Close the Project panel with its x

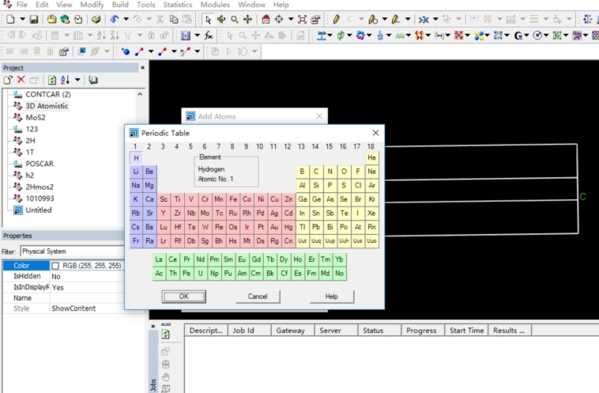coord(142,68)
